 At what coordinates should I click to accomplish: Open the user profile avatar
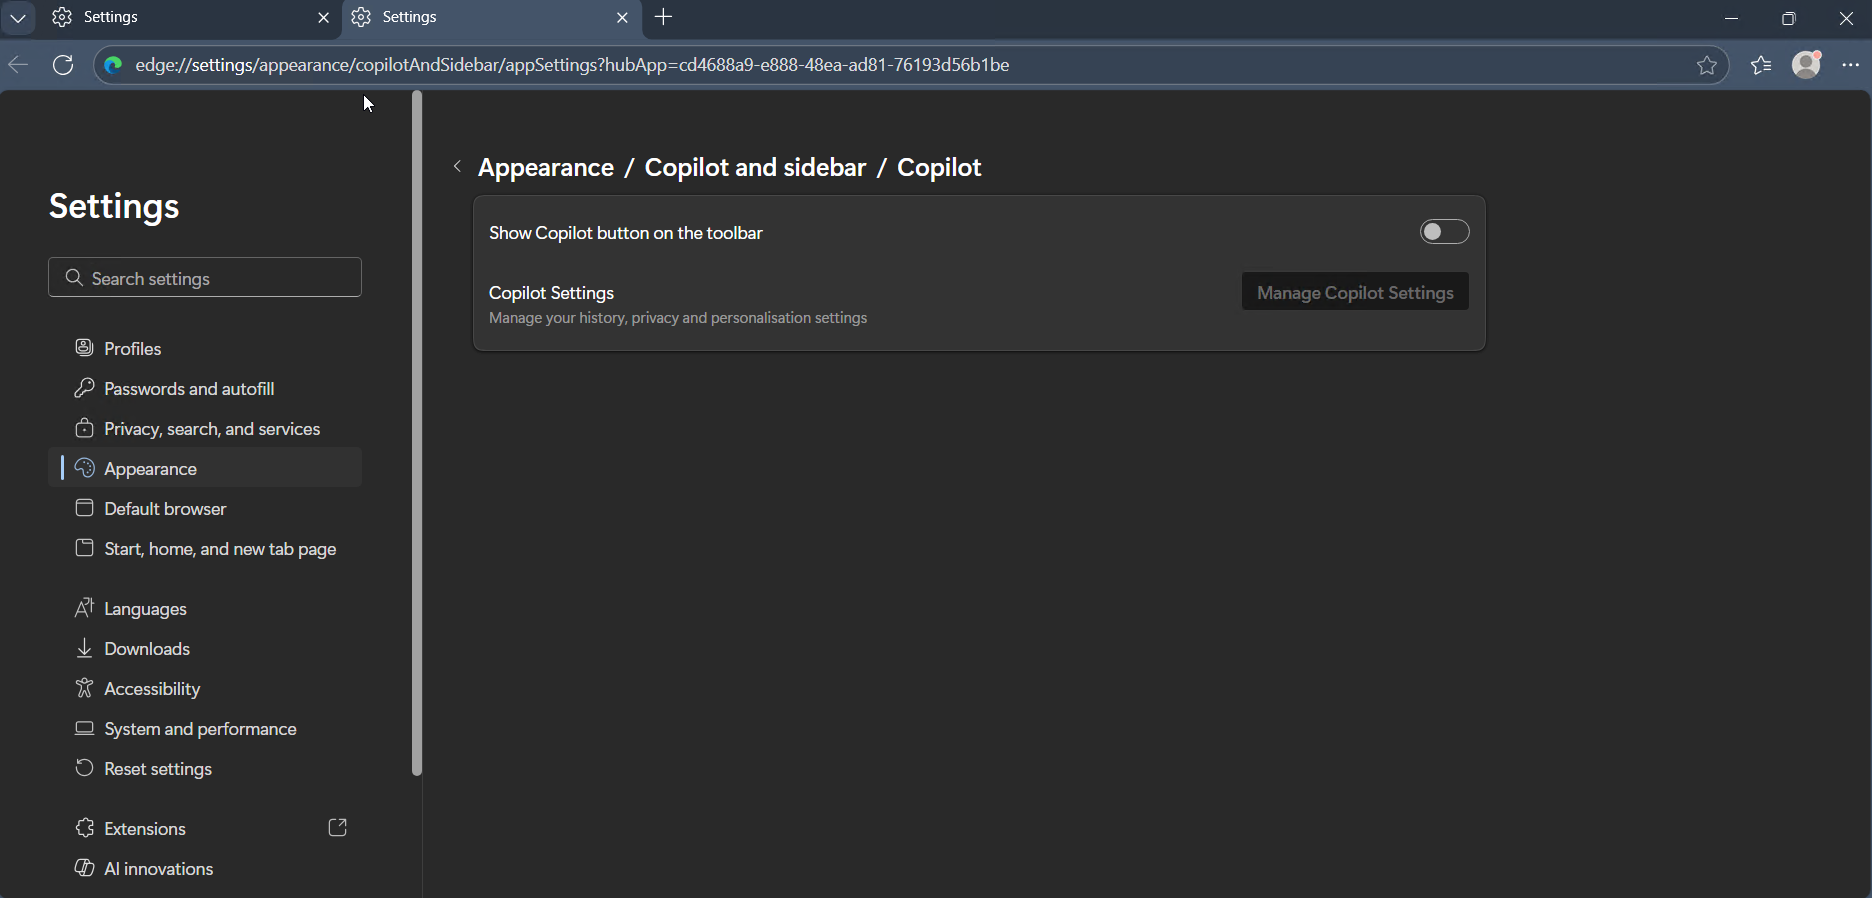click(1806, 65)
